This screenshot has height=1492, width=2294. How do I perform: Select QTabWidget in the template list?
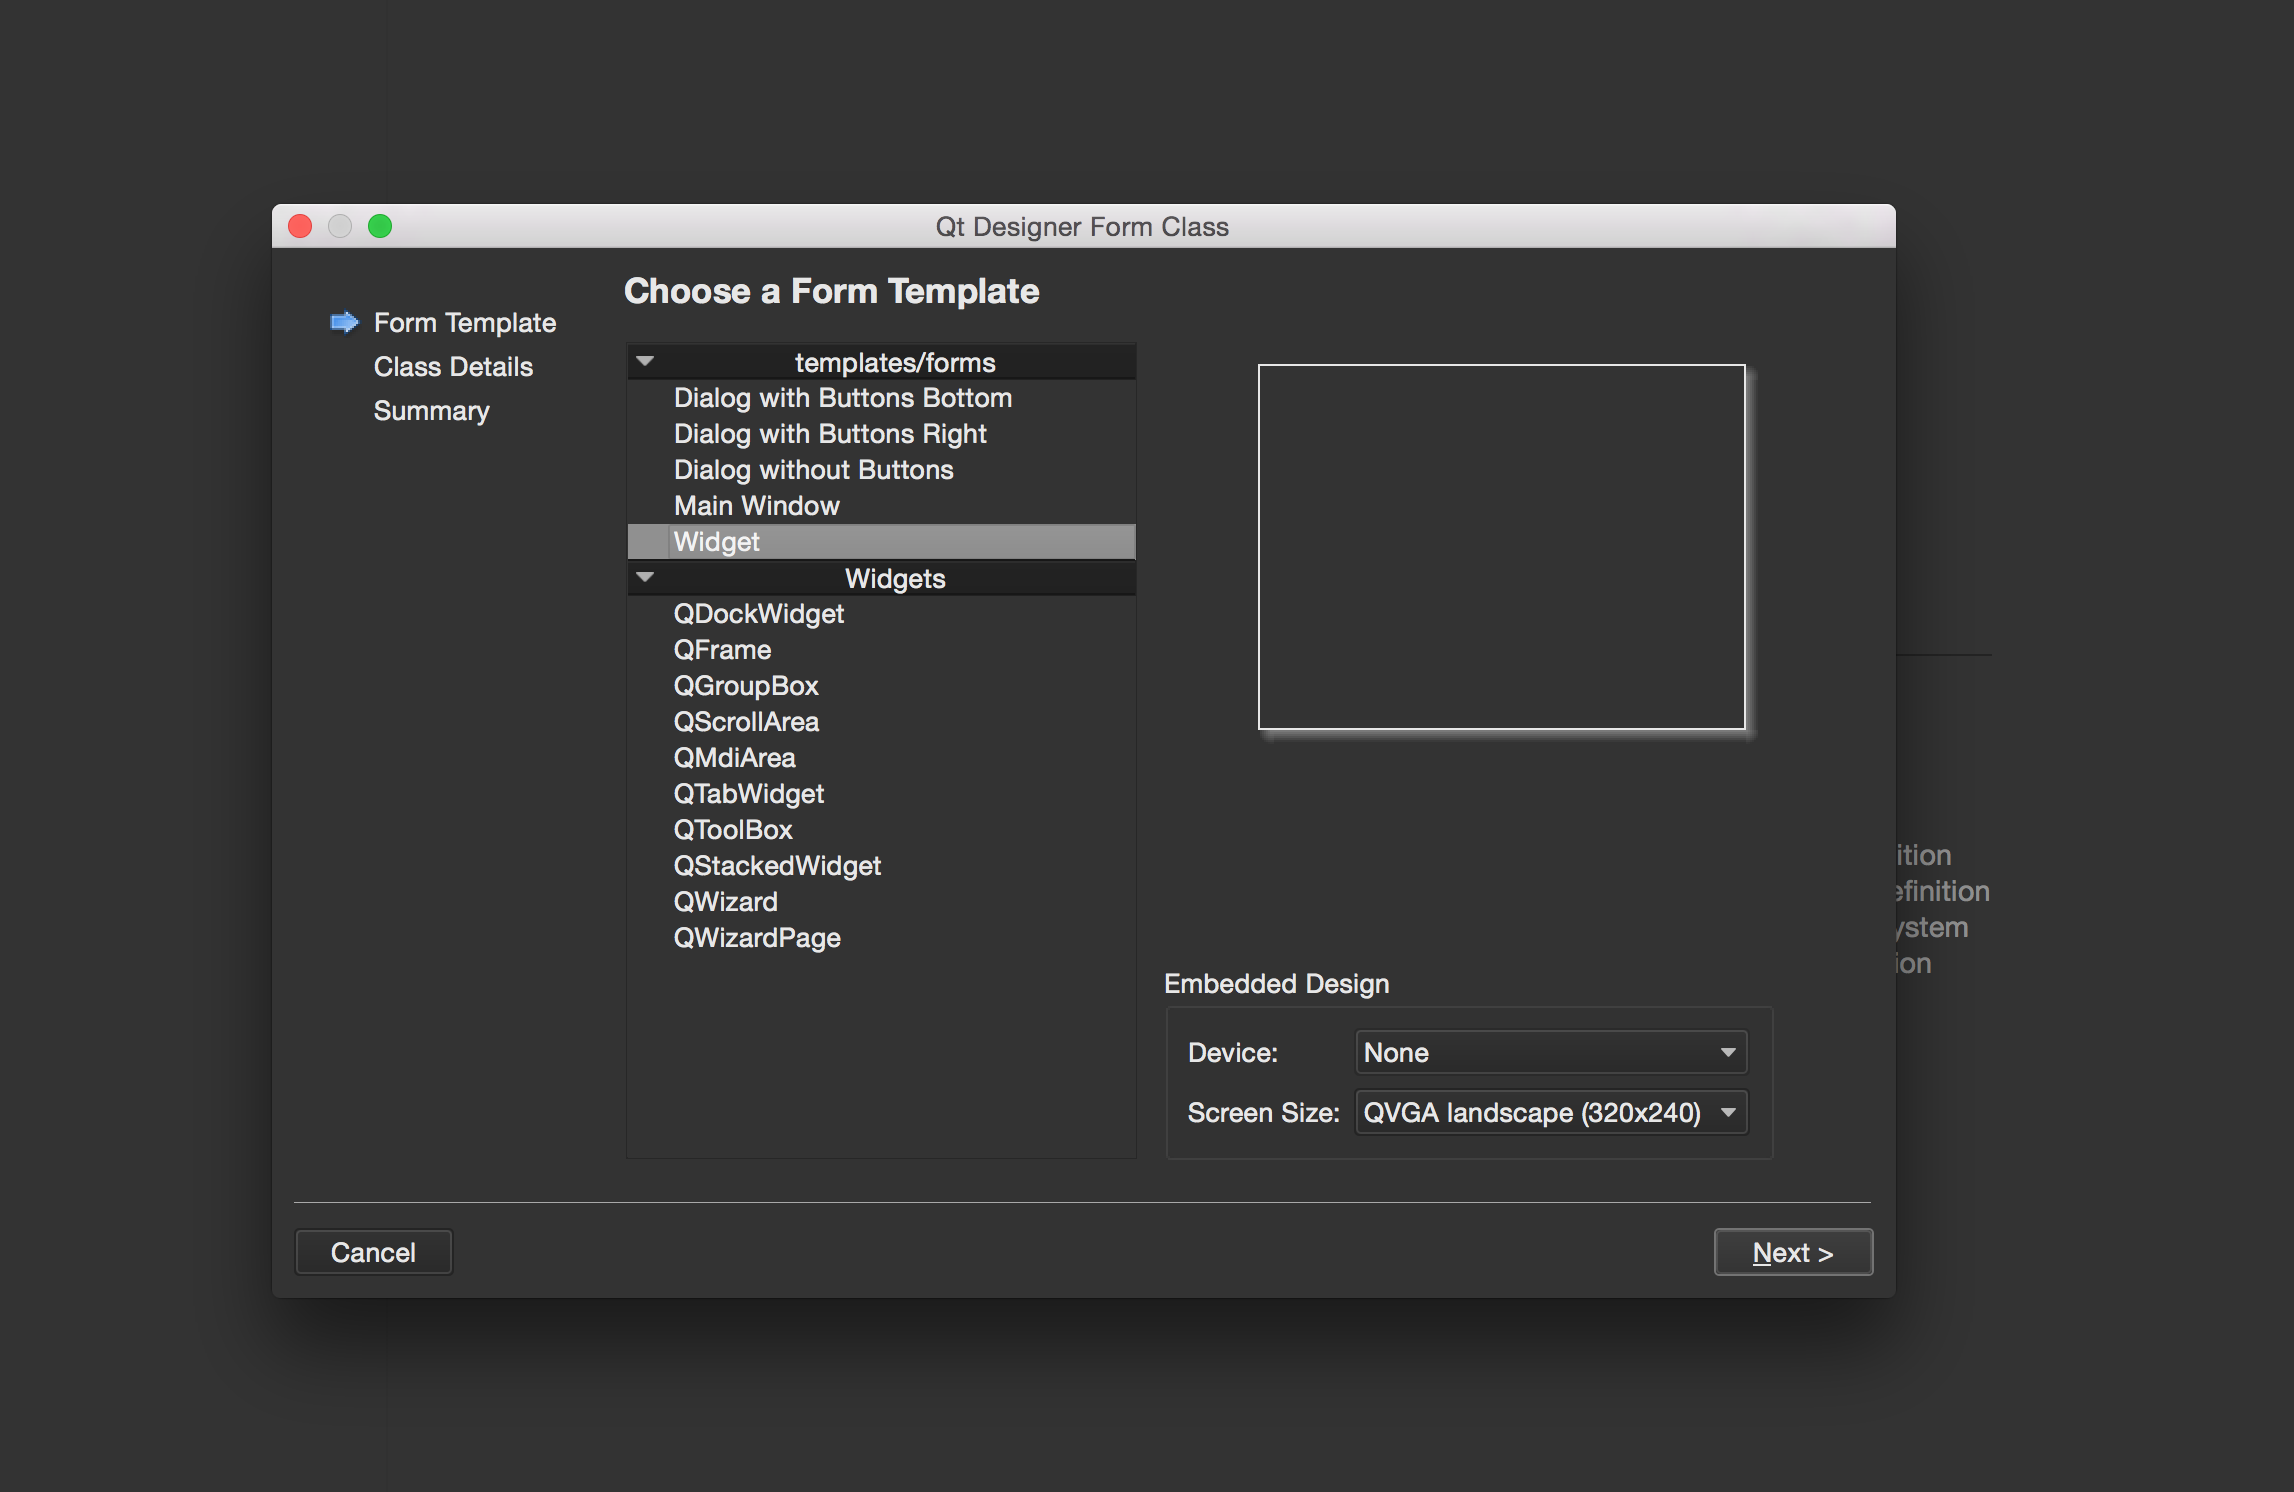[x=748, y=794]
